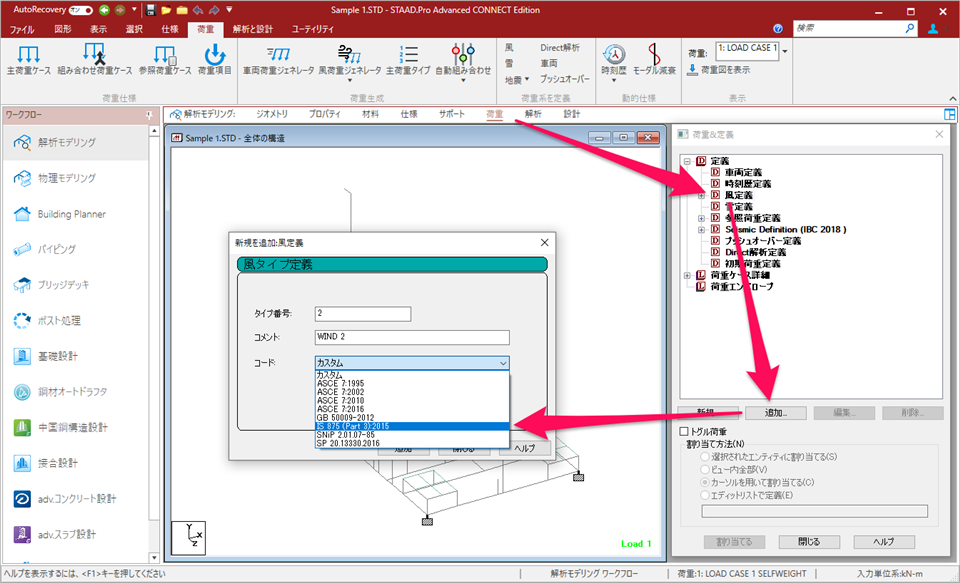Expand the Seismic Definition tree node

coord(702,230)
